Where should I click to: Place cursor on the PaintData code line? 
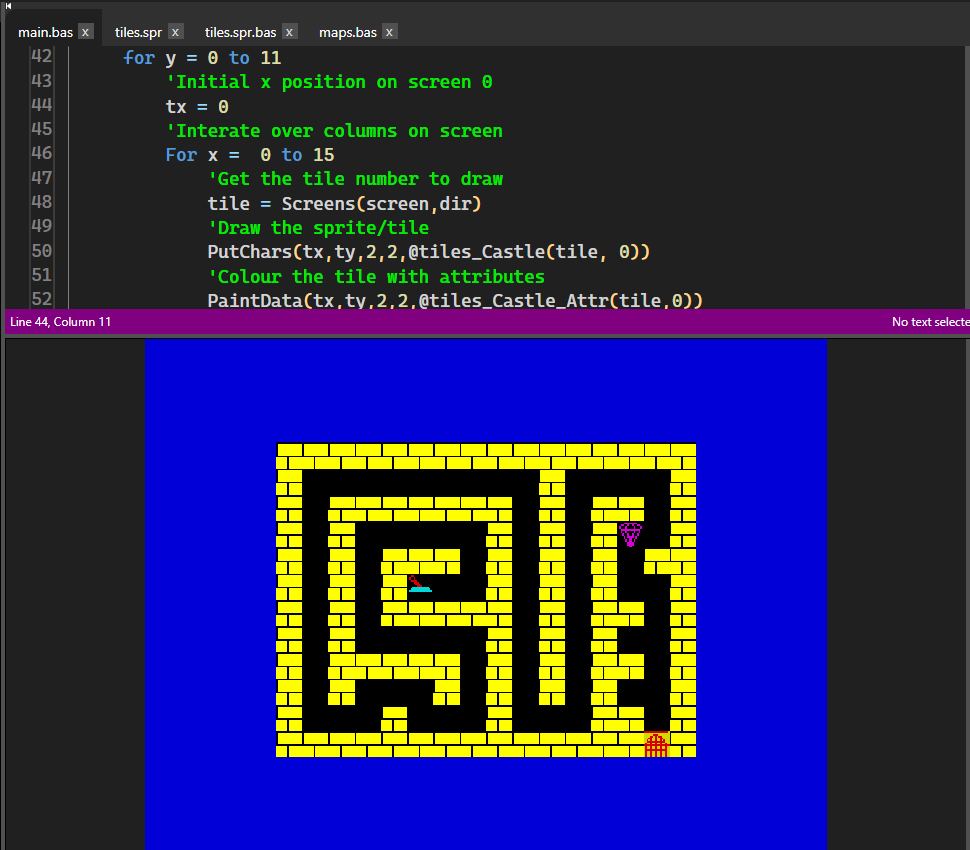point(454,300)
